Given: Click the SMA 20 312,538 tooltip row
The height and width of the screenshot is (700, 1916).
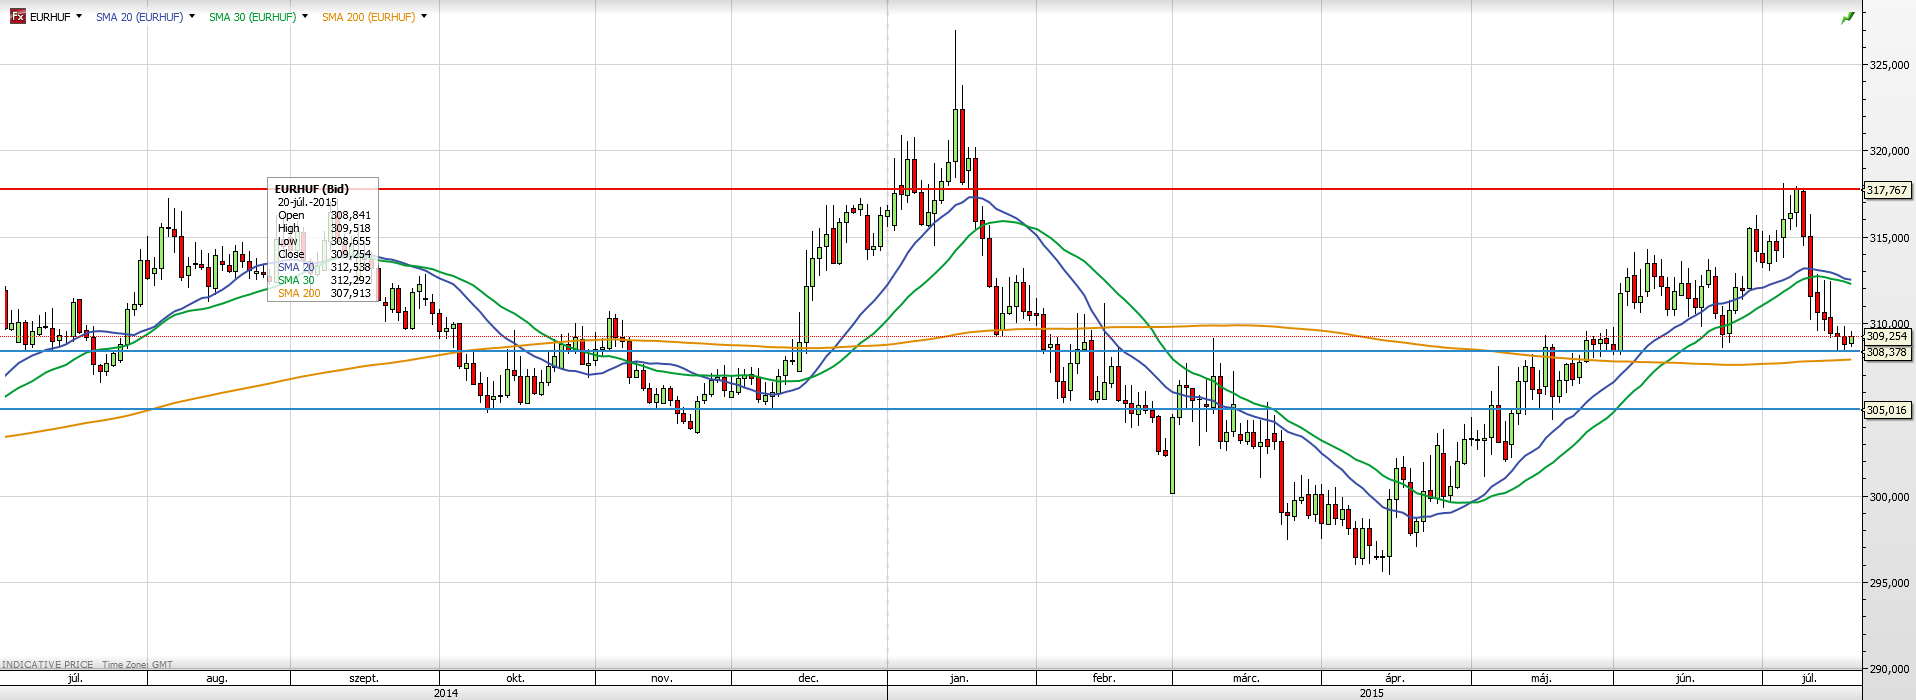Looking at the screenshot, I should [324, 267].
